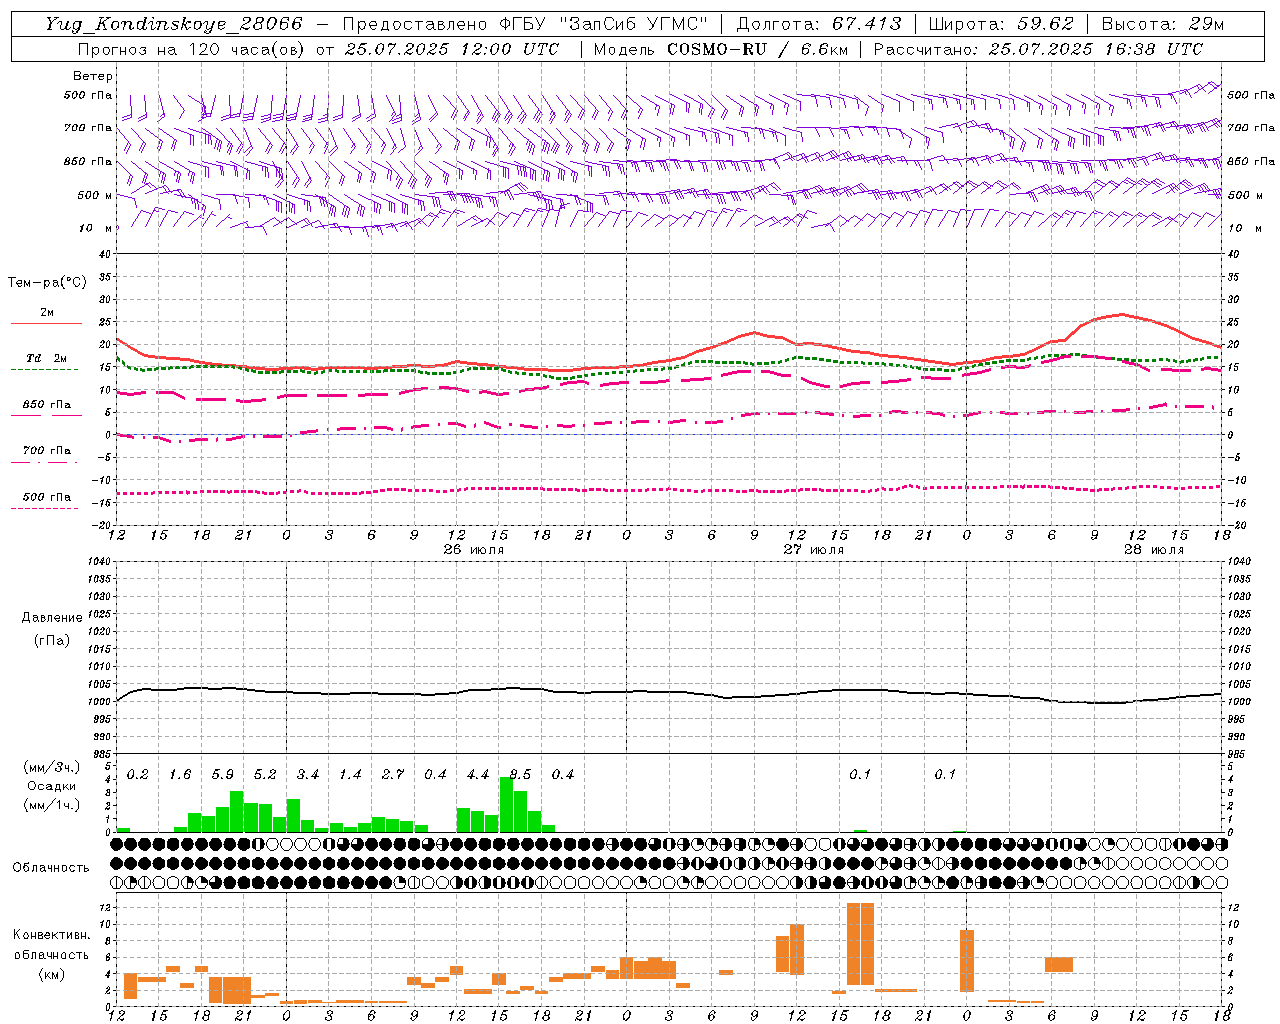
Task: Click the 28 июля date label
Action: (1154, 550)
